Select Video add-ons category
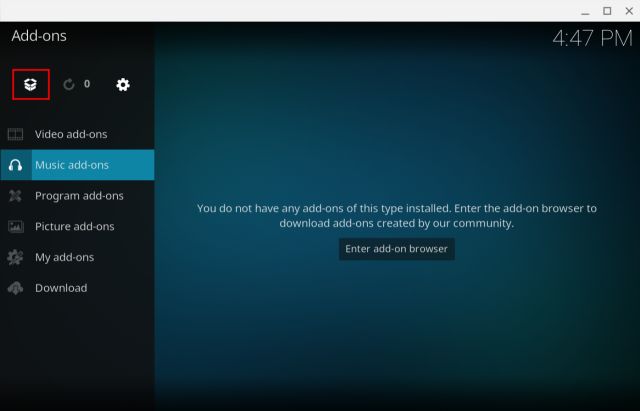 (x=78, y=134)
